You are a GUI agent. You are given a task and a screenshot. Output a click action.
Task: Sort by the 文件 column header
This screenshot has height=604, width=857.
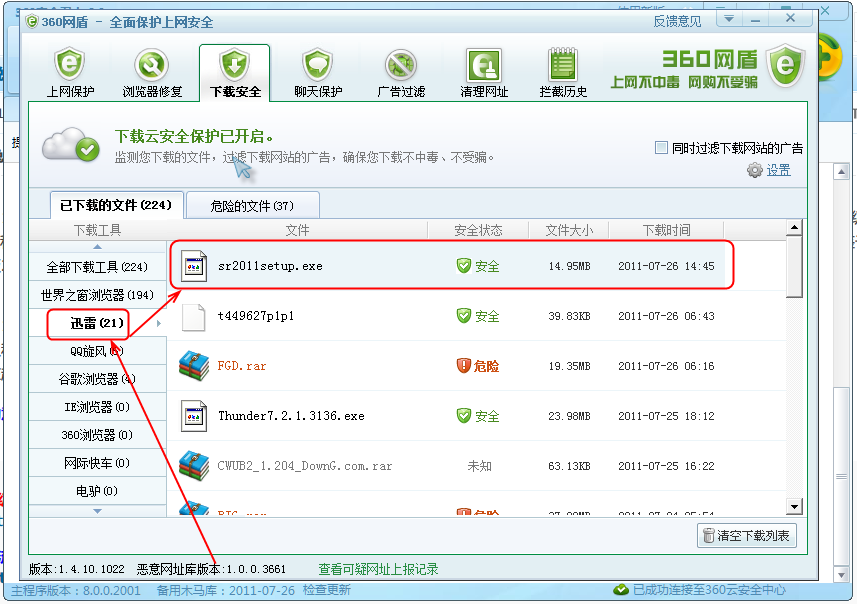point(297,230)
